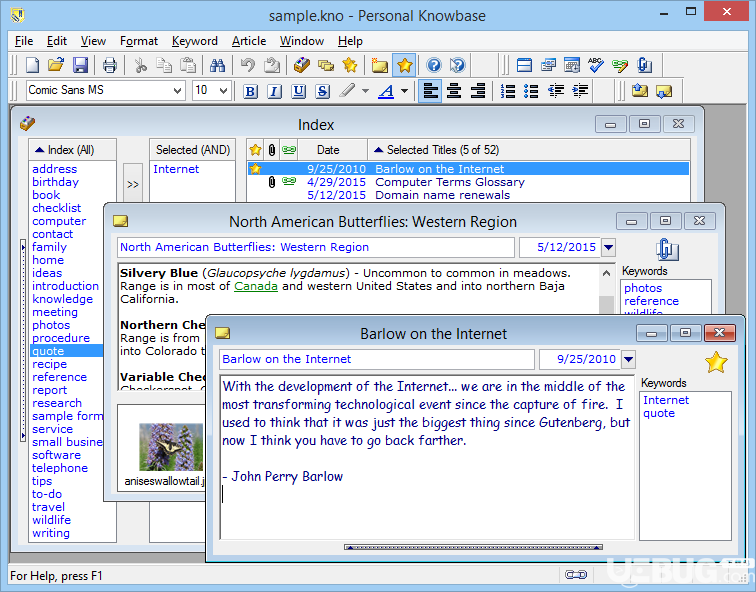Toggle favorite star button in main toolbar
The image size is (756, 592).
coord(405,65)
